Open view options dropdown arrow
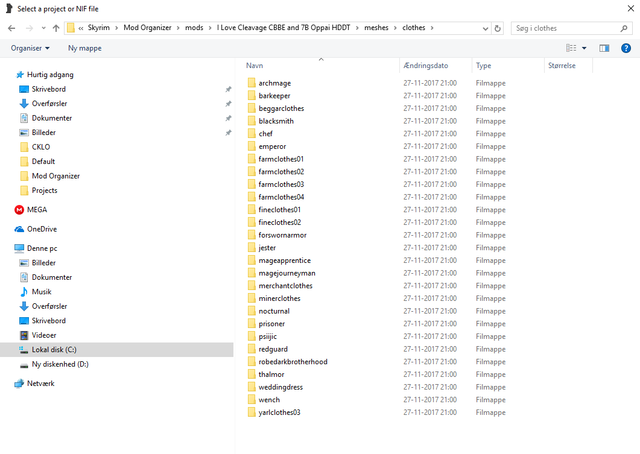Viewport: 640px width, 454px height. coord(584,48)
